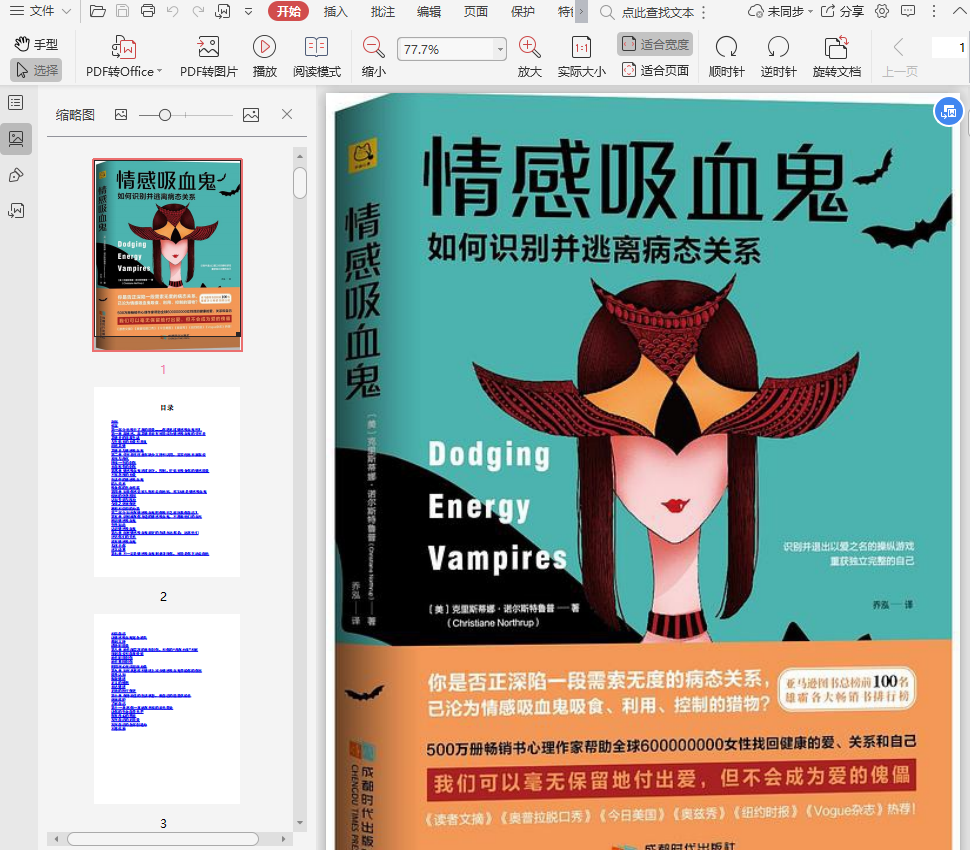Image resolution: width=970 pixels, height=850 pixels.
Task: Open PDF转图片 conversion tool
Action: pyautogui.click(x=208, y=47)
